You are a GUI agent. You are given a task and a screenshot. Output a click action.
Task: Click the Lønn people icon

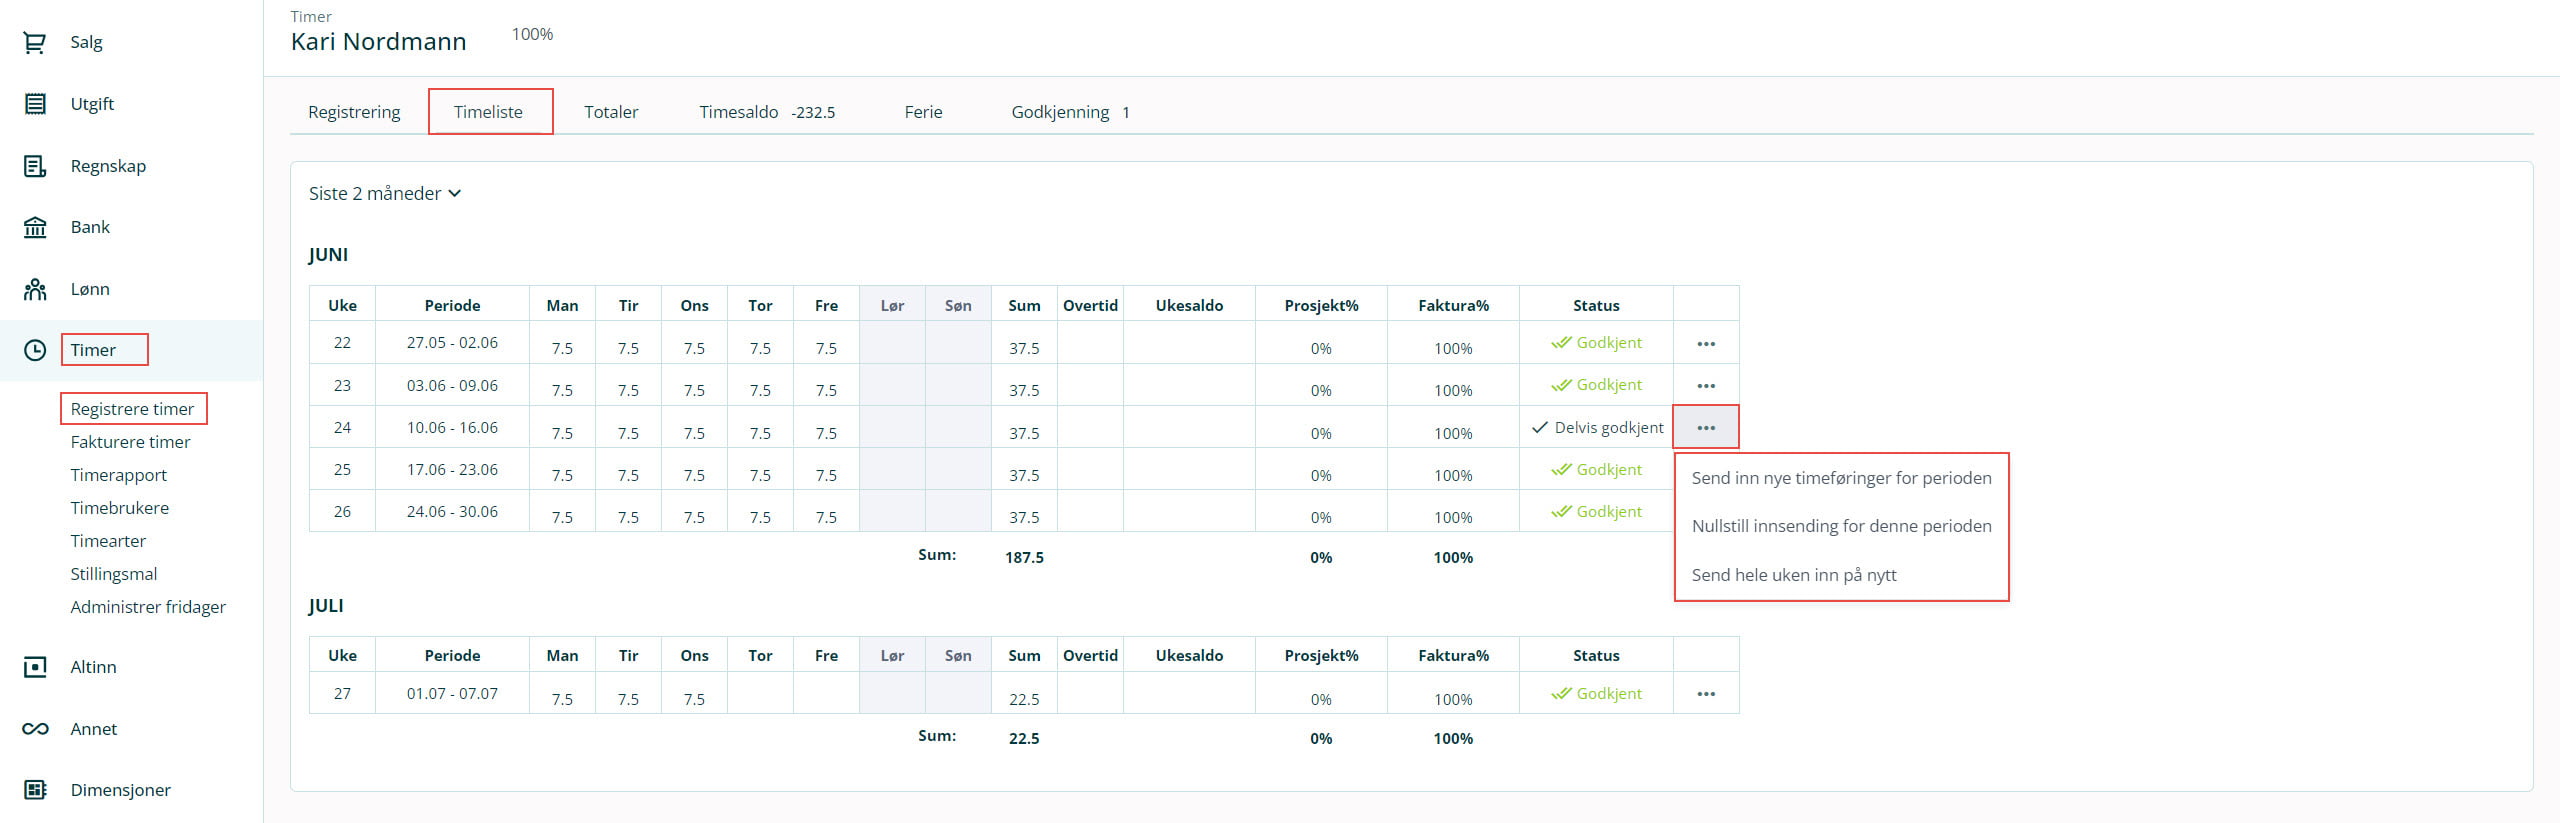tap(35, 289)
